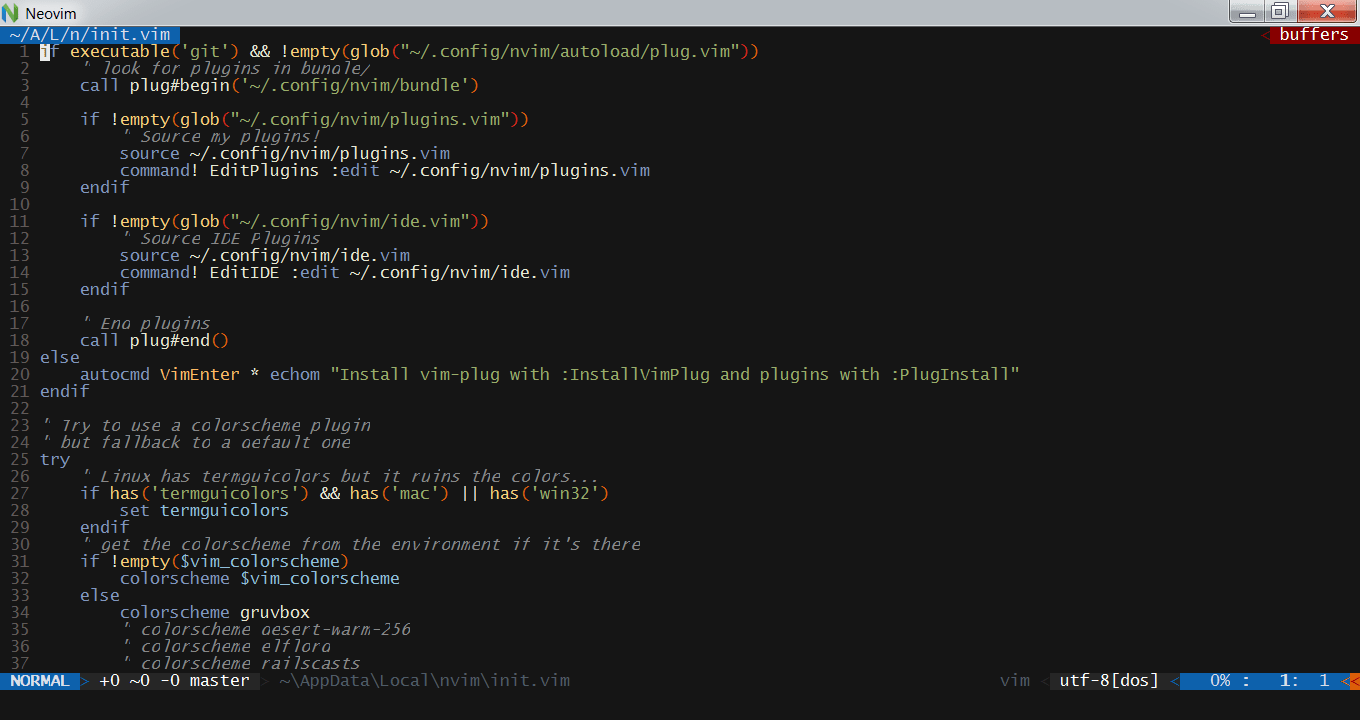Screen dimensions: 1360x720
Task: Click the $vim_colorscheme variable on line 32
Action: pos(320,578)
